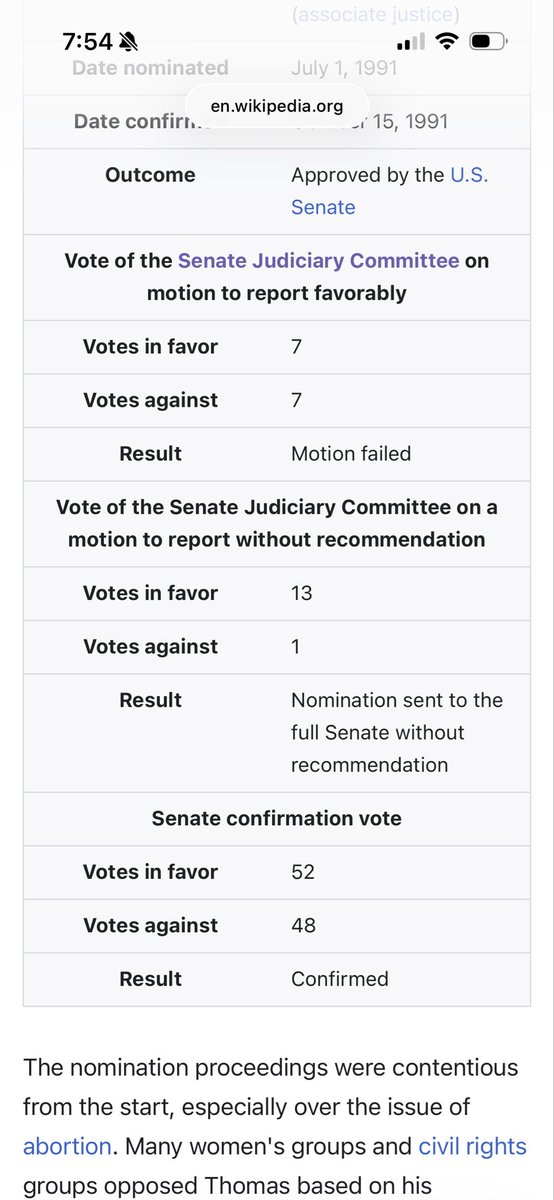The width and height of the screenshot is (554, 1200).
Task: Tap the Senate confirmation vote header
Action: (x=277, y=818)
